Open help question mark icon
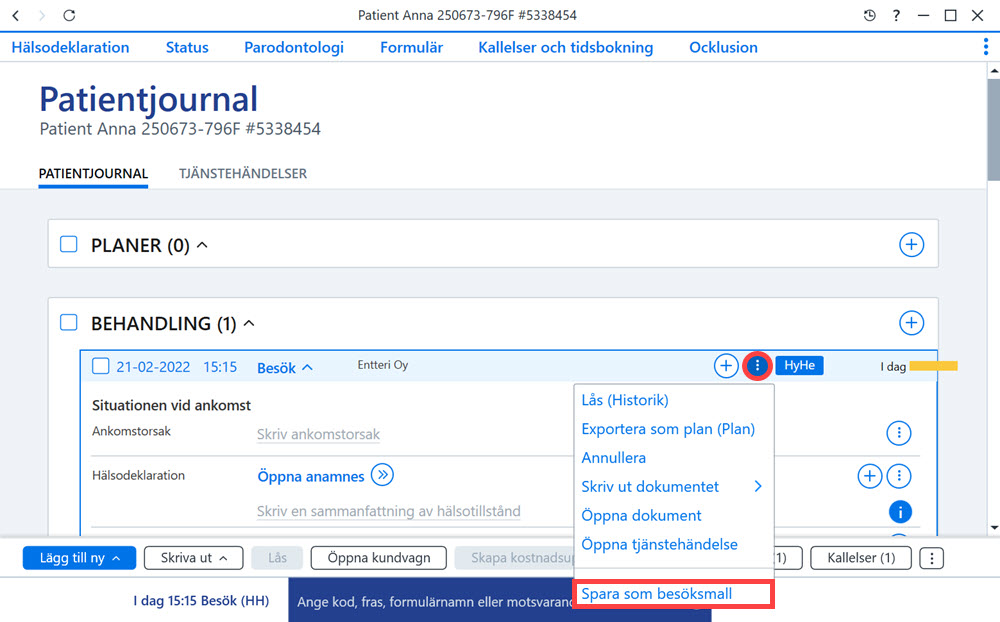 [x=896, y=15]
